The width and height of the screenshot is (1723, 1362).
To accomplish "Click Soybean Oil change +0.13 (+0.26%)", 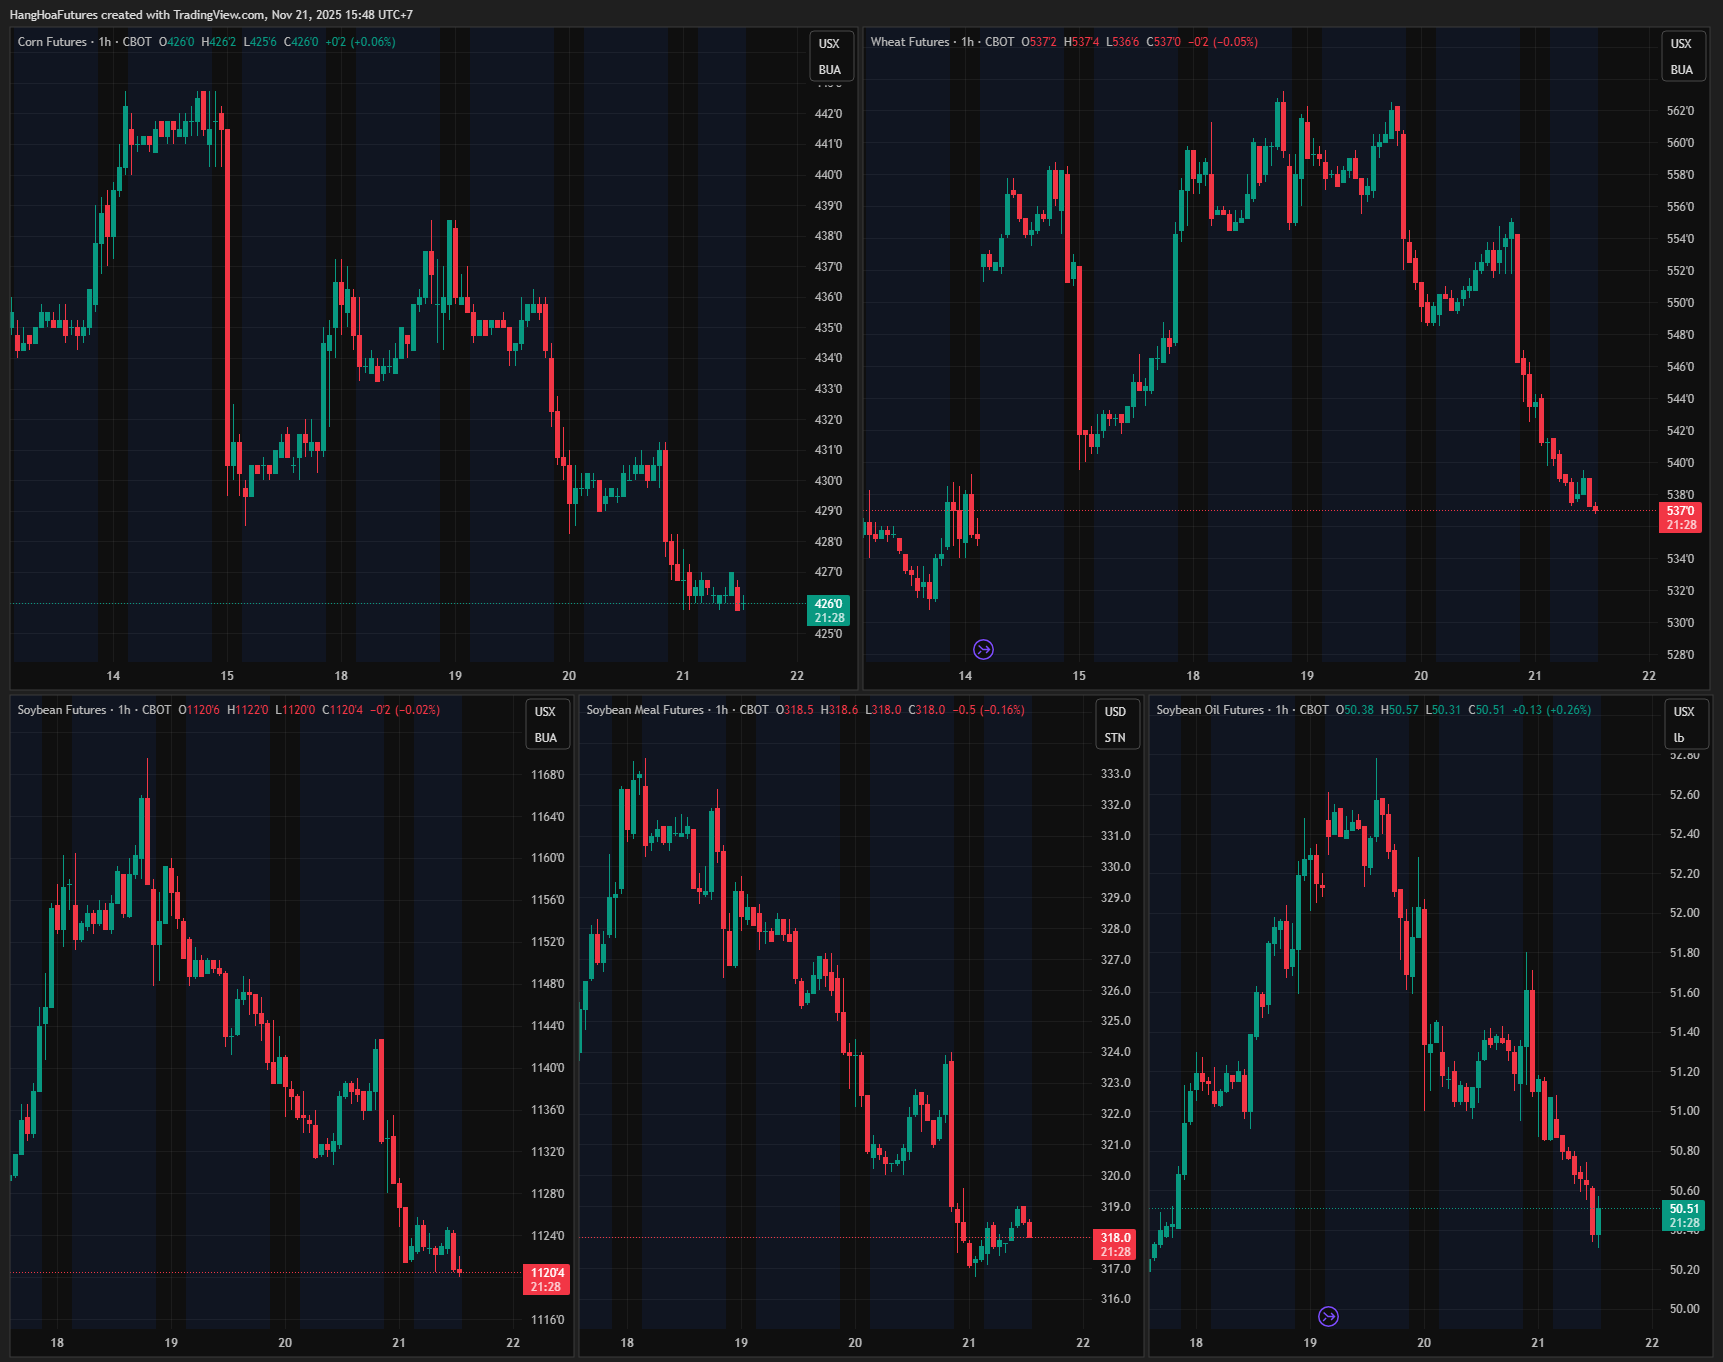I will click(1551, 710).
